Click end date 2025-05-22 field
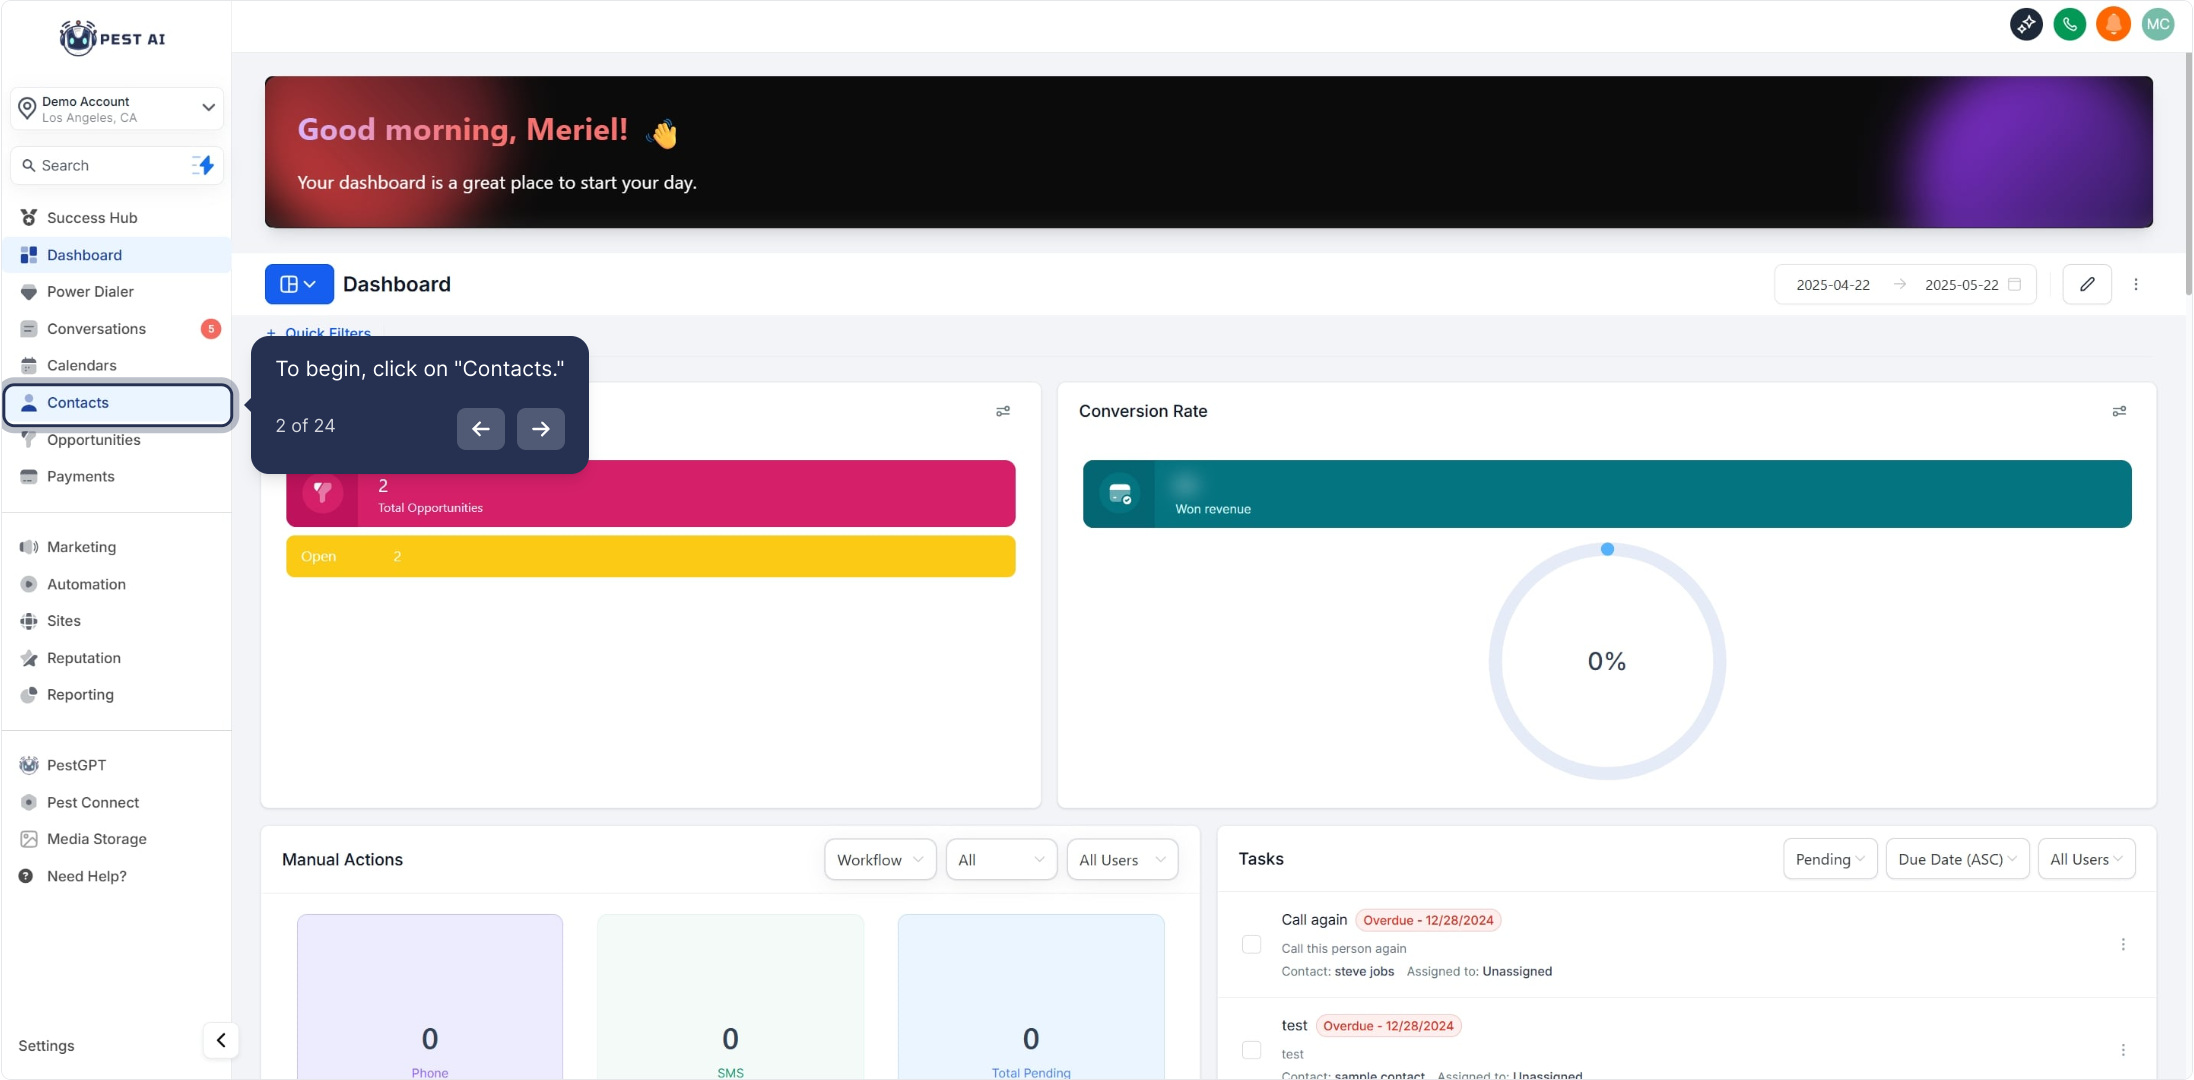 [1961, 284]
